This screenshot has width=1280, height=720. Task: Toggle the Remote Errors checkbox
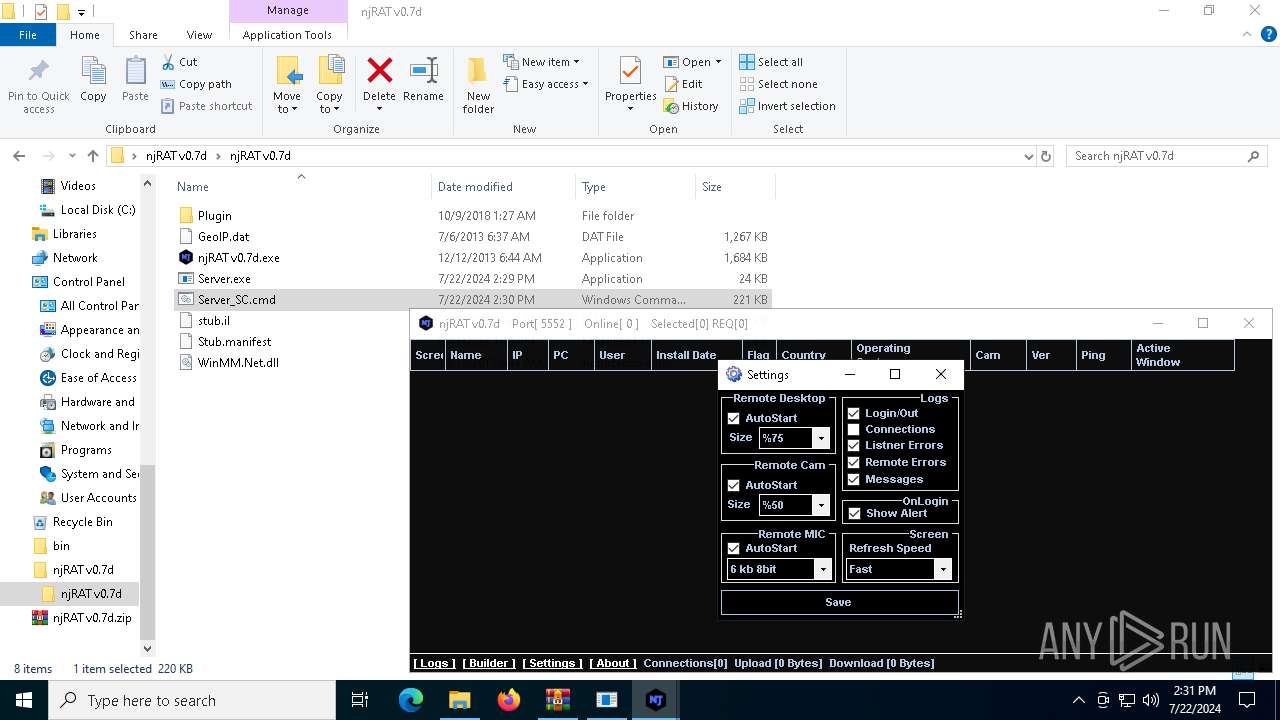pyautogui.click(x=853, y=463)
